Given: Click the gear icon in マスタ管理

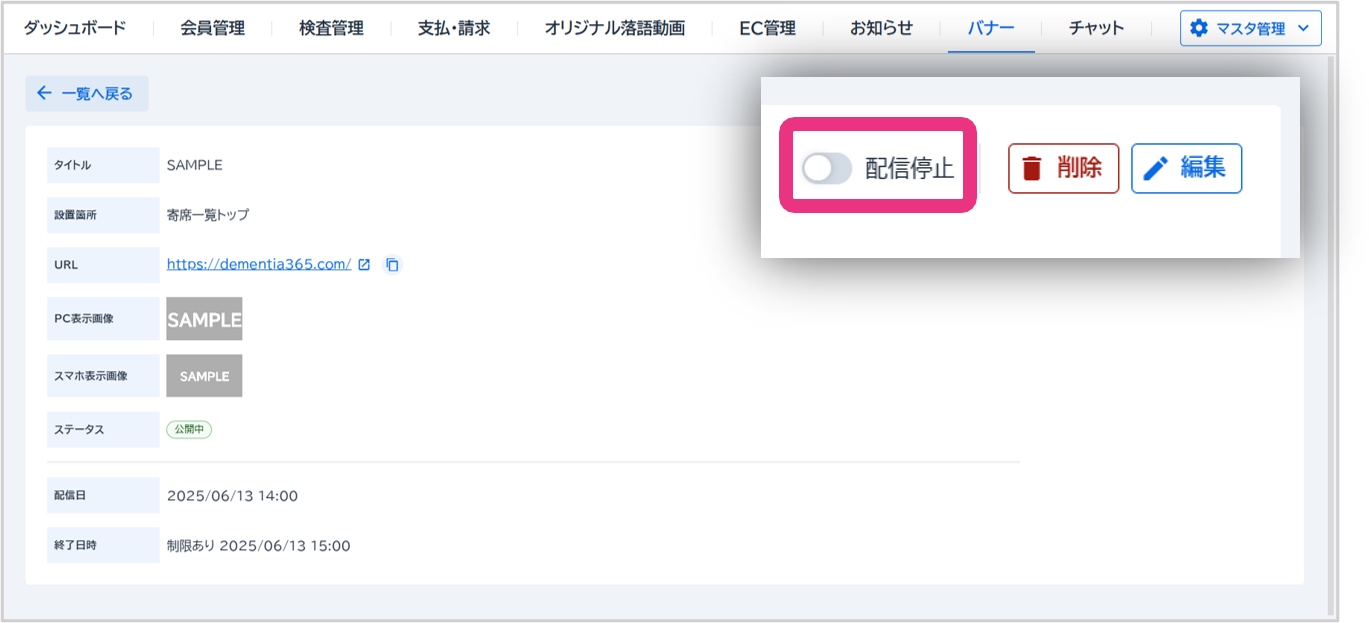Looking at the screenshot, I should click(x=1199, y=29).
